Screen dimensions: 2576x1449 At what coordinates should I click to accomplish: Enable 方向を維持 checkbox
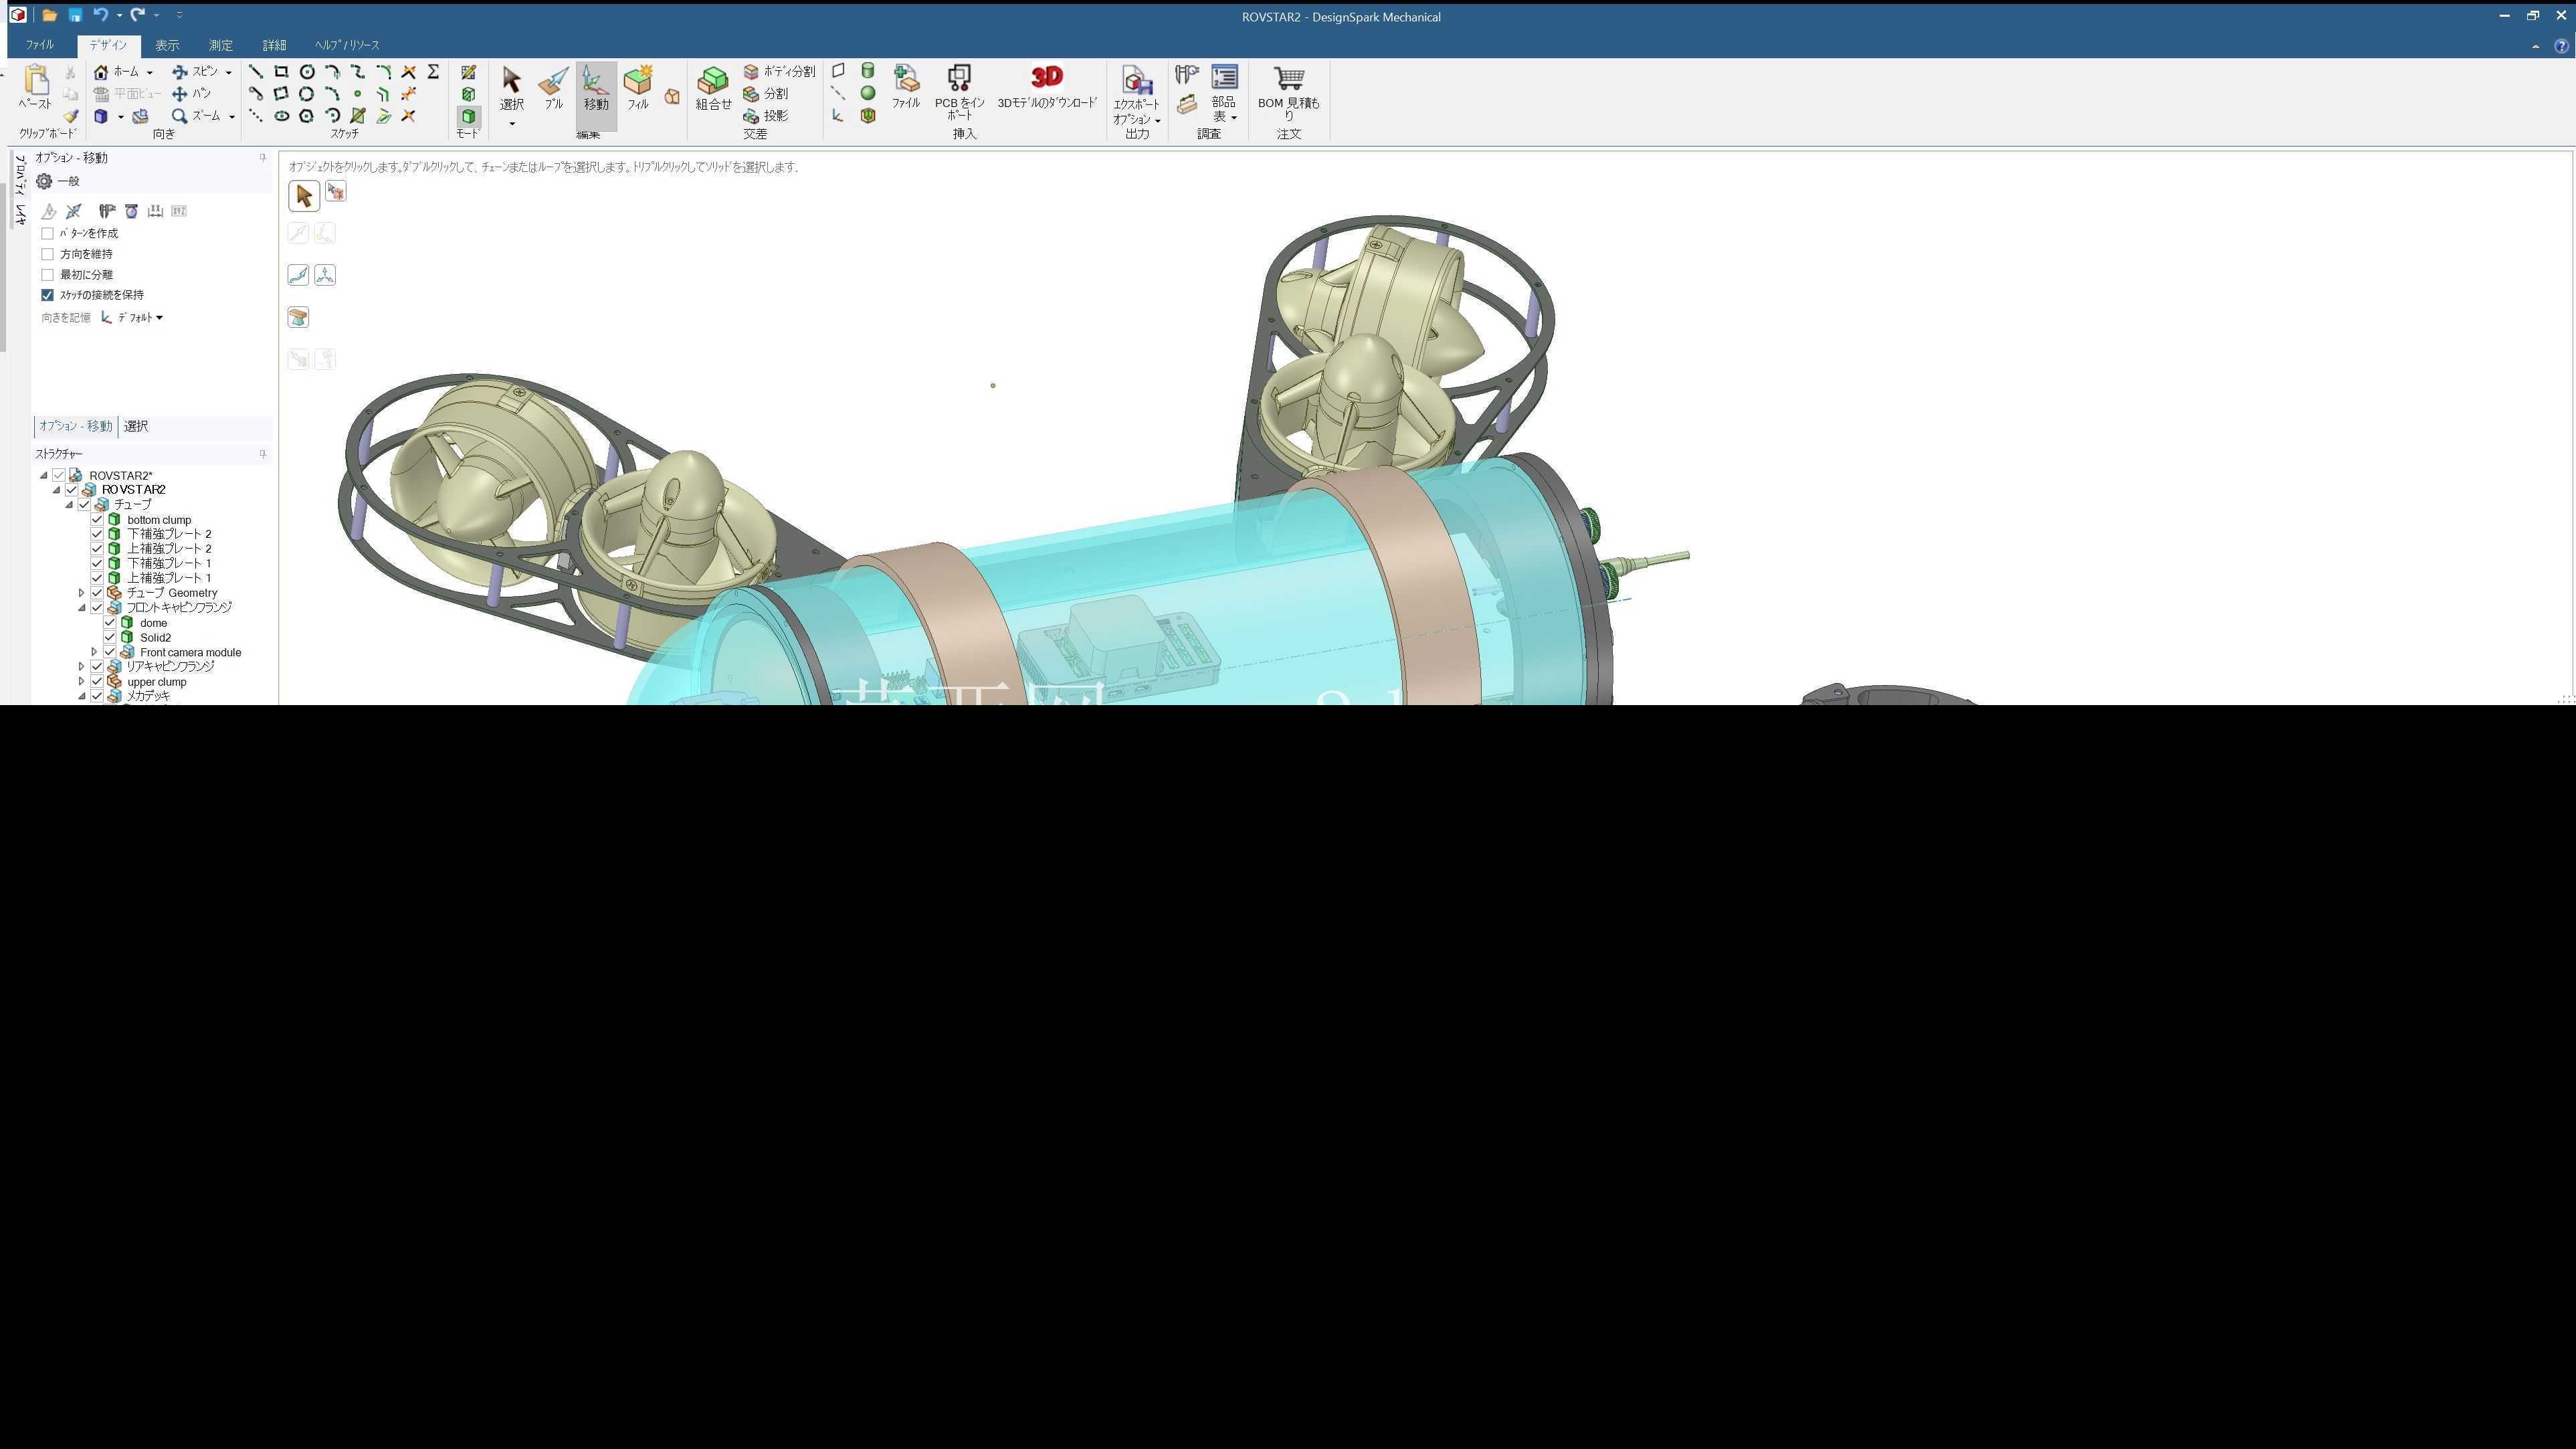(x=47, y=254)
